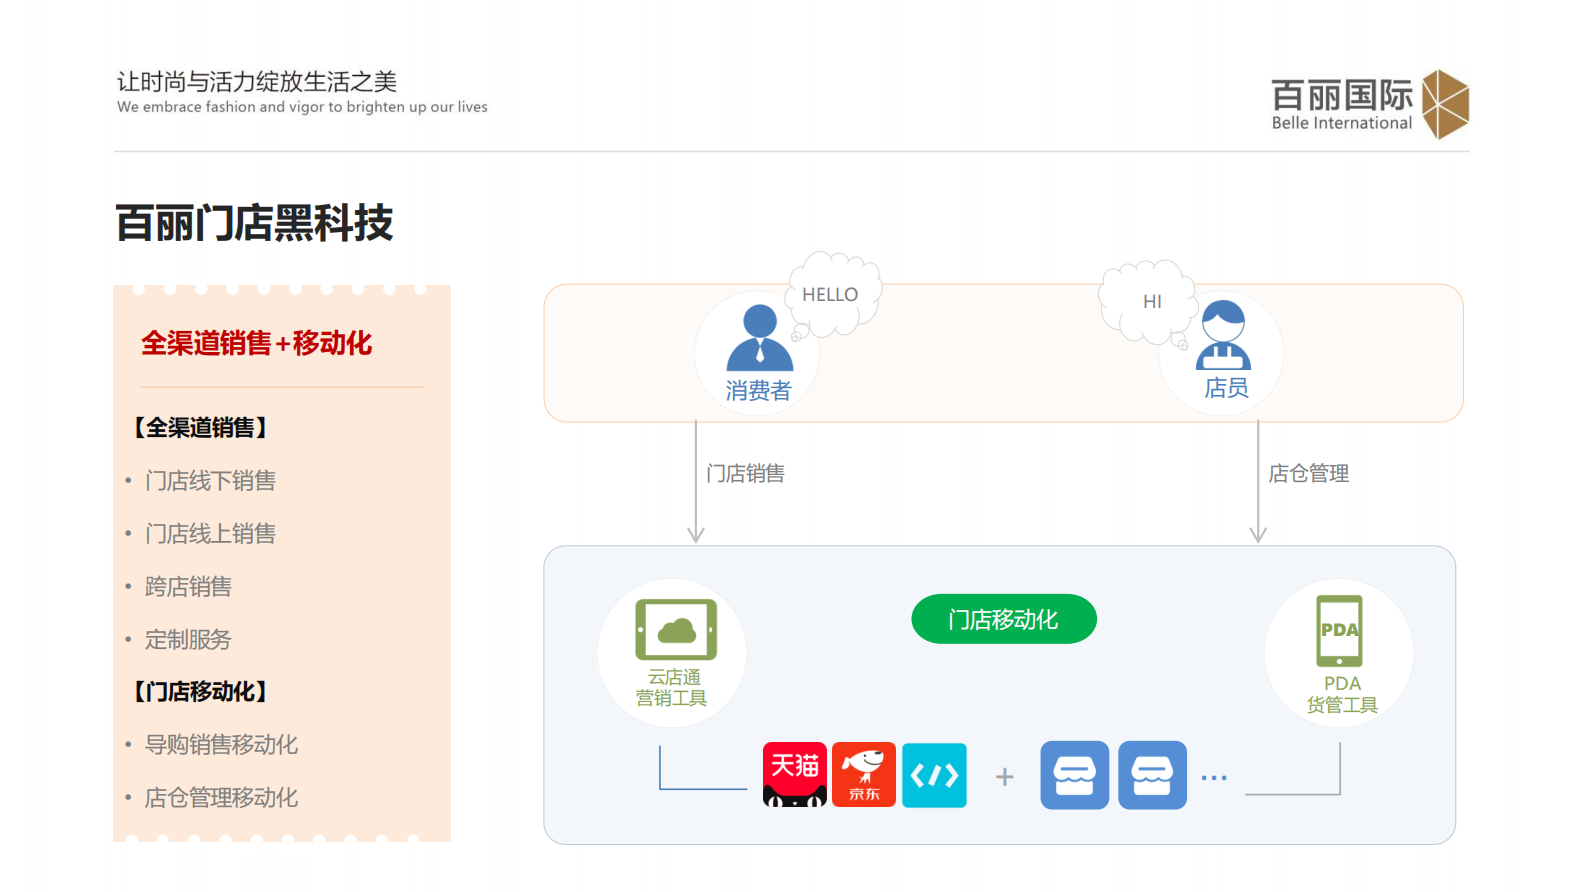1587x892 pixels.
Task: Click the English slogan 'We embrace fashion...'
Action: pyautogui.click(x=302, y=107)
